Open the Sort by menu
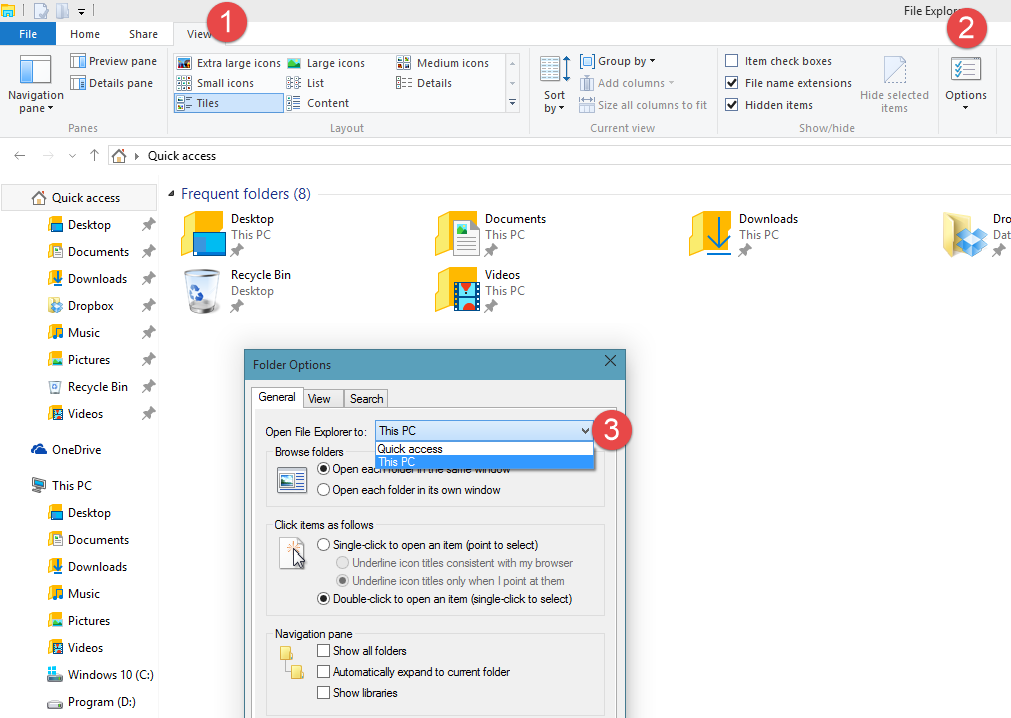 click(554, 84)
